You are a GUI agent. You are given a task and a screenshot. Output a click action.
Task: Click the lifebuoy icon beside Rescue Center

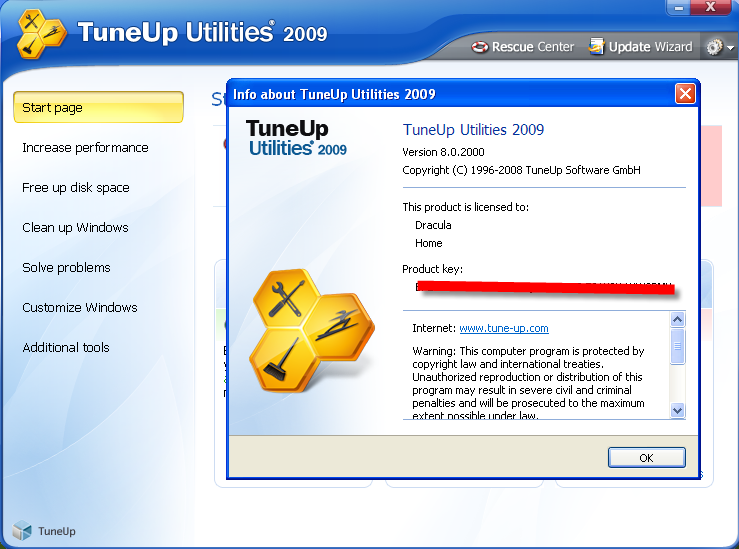[480, 47]
